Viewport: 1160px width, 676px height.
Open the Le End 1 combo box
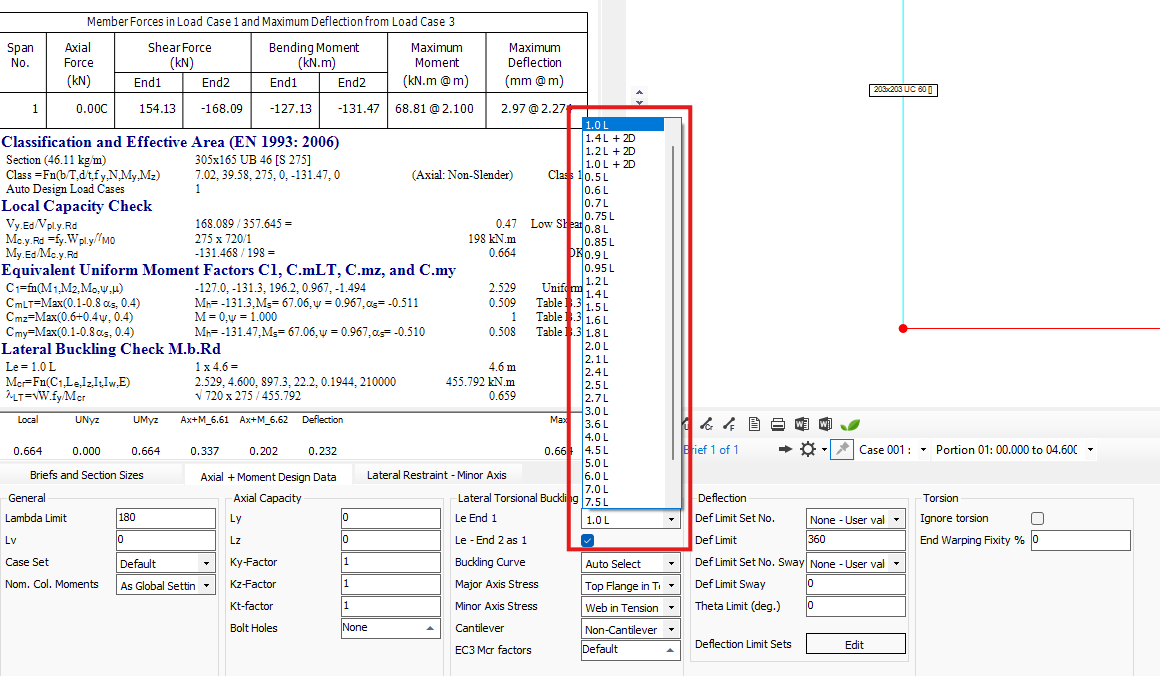click(631, 520)
